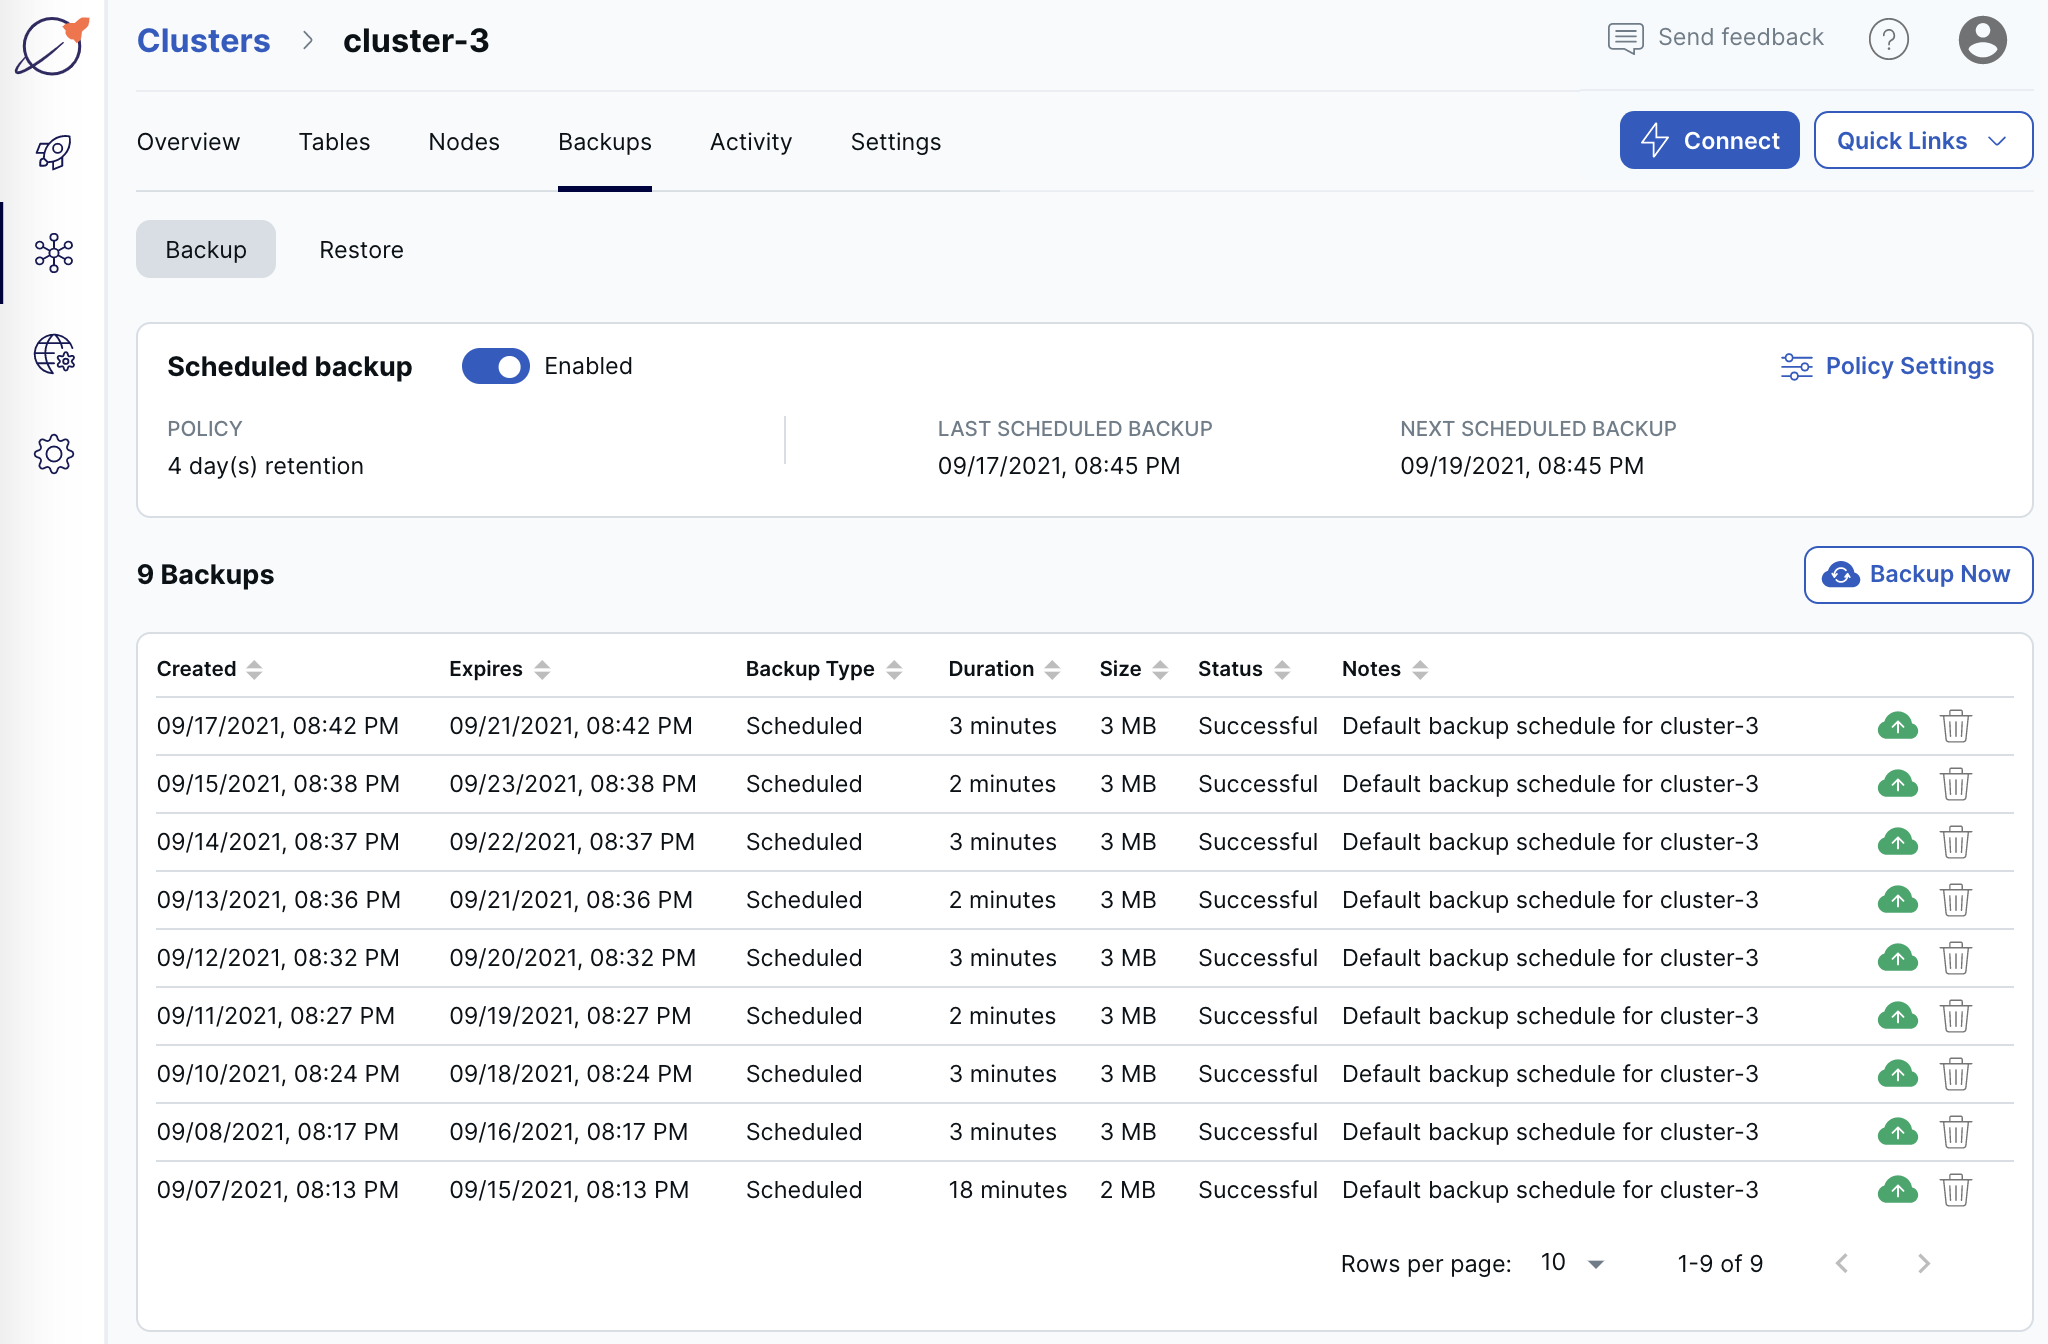This screenshot has width=2048, height=1344.
Task: Restore the 09/08/2021 08:17 PM backup
Action: pyautogui.click(x=1897, y=1132)
